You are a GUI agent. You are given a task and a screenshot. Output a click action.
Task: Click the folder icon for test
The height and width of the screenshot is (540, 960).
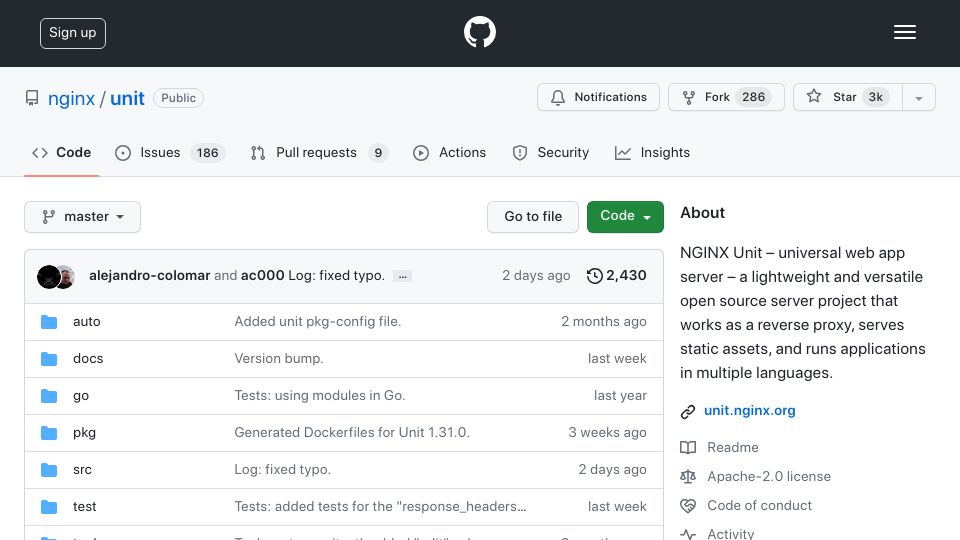click(49, 507)
